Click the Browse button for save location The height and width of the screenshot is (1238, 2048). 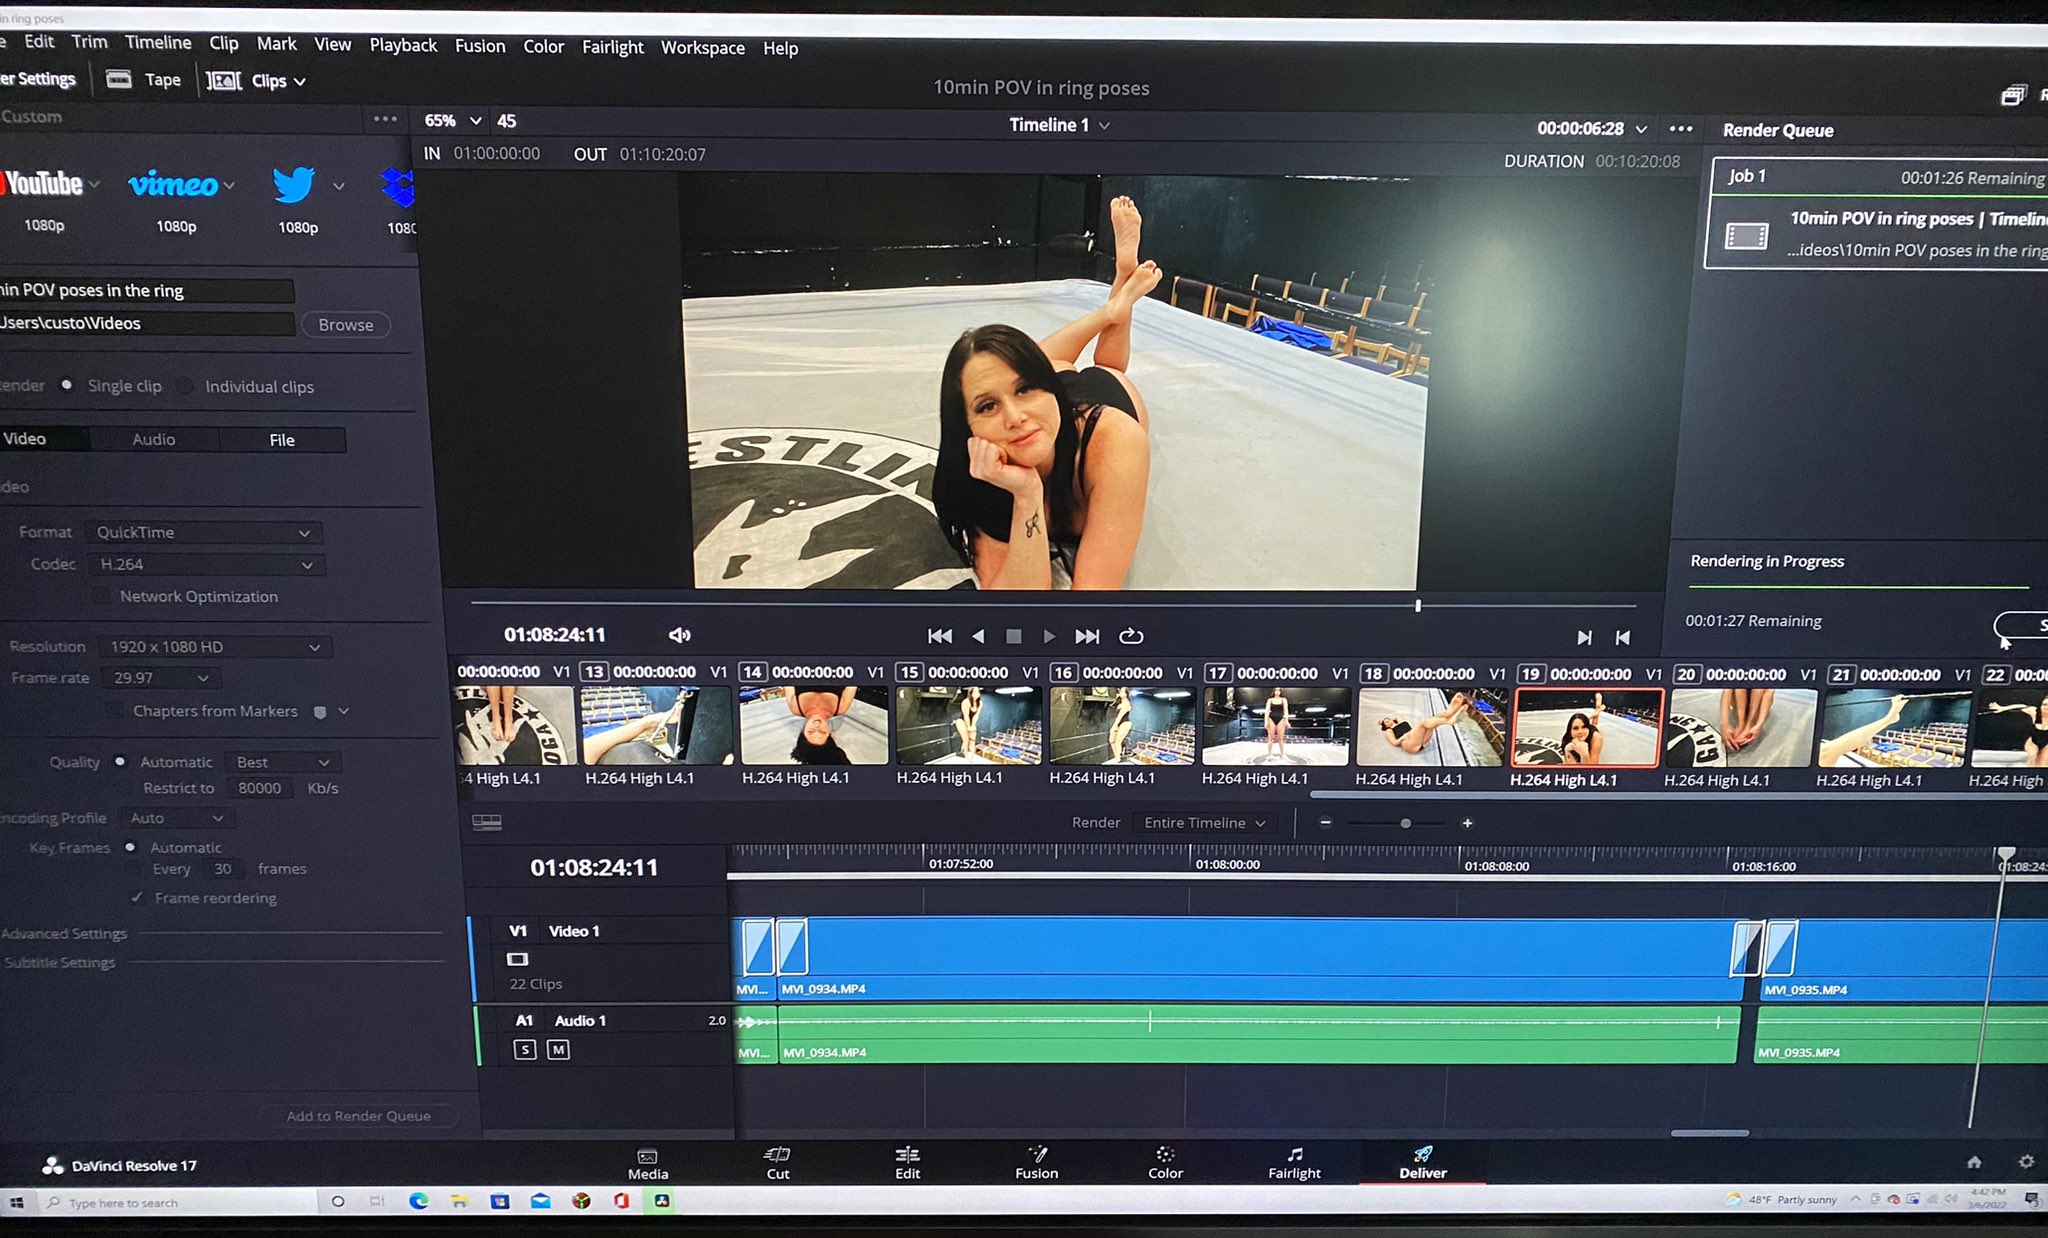pyautogui.click(x=344, y=324)
